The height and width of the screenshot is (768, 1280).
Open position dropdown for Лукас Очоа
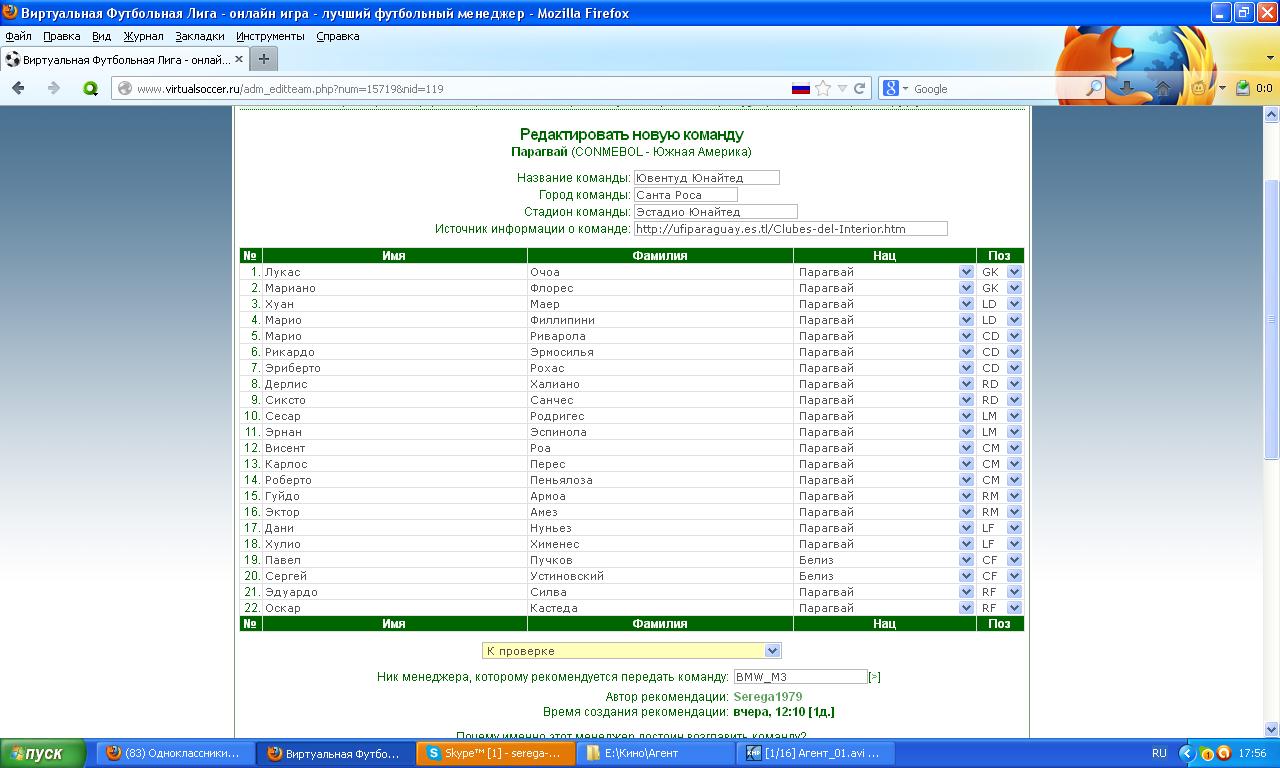(x=1014, y=272)
